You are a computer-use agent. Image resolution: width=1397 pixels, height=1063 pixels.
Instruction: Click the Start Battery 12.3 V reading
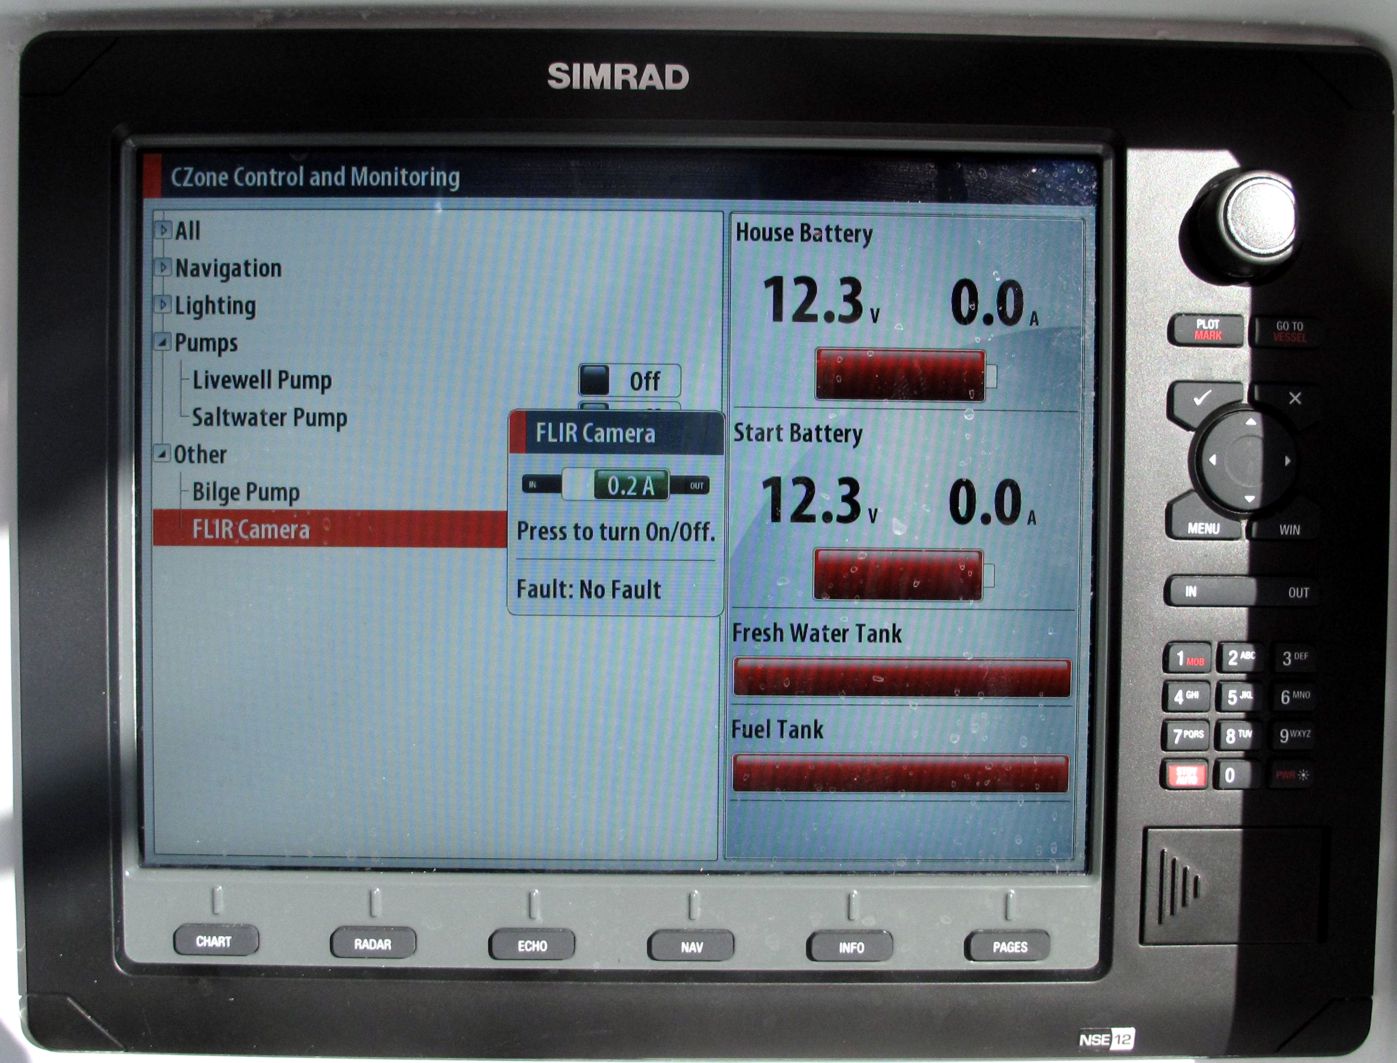819,500
